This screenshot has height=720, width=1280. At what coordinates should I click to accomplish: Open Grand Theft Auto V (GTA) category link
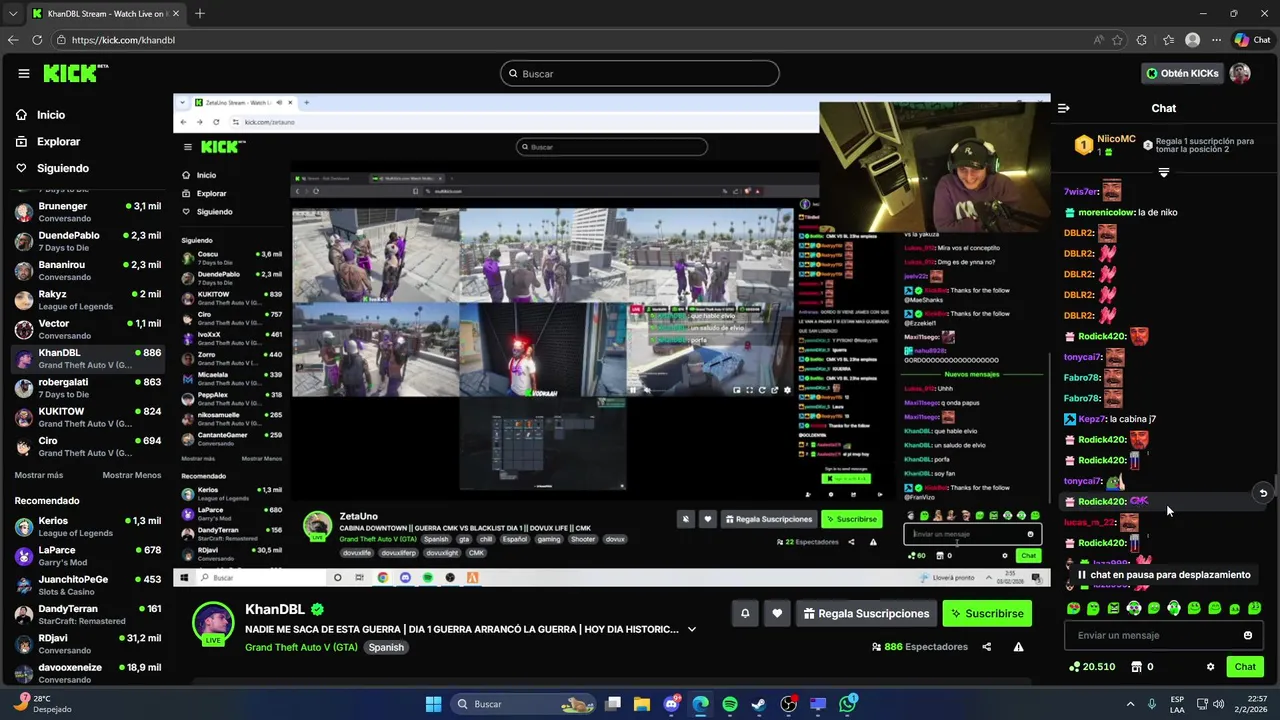[x=301, y=647]
